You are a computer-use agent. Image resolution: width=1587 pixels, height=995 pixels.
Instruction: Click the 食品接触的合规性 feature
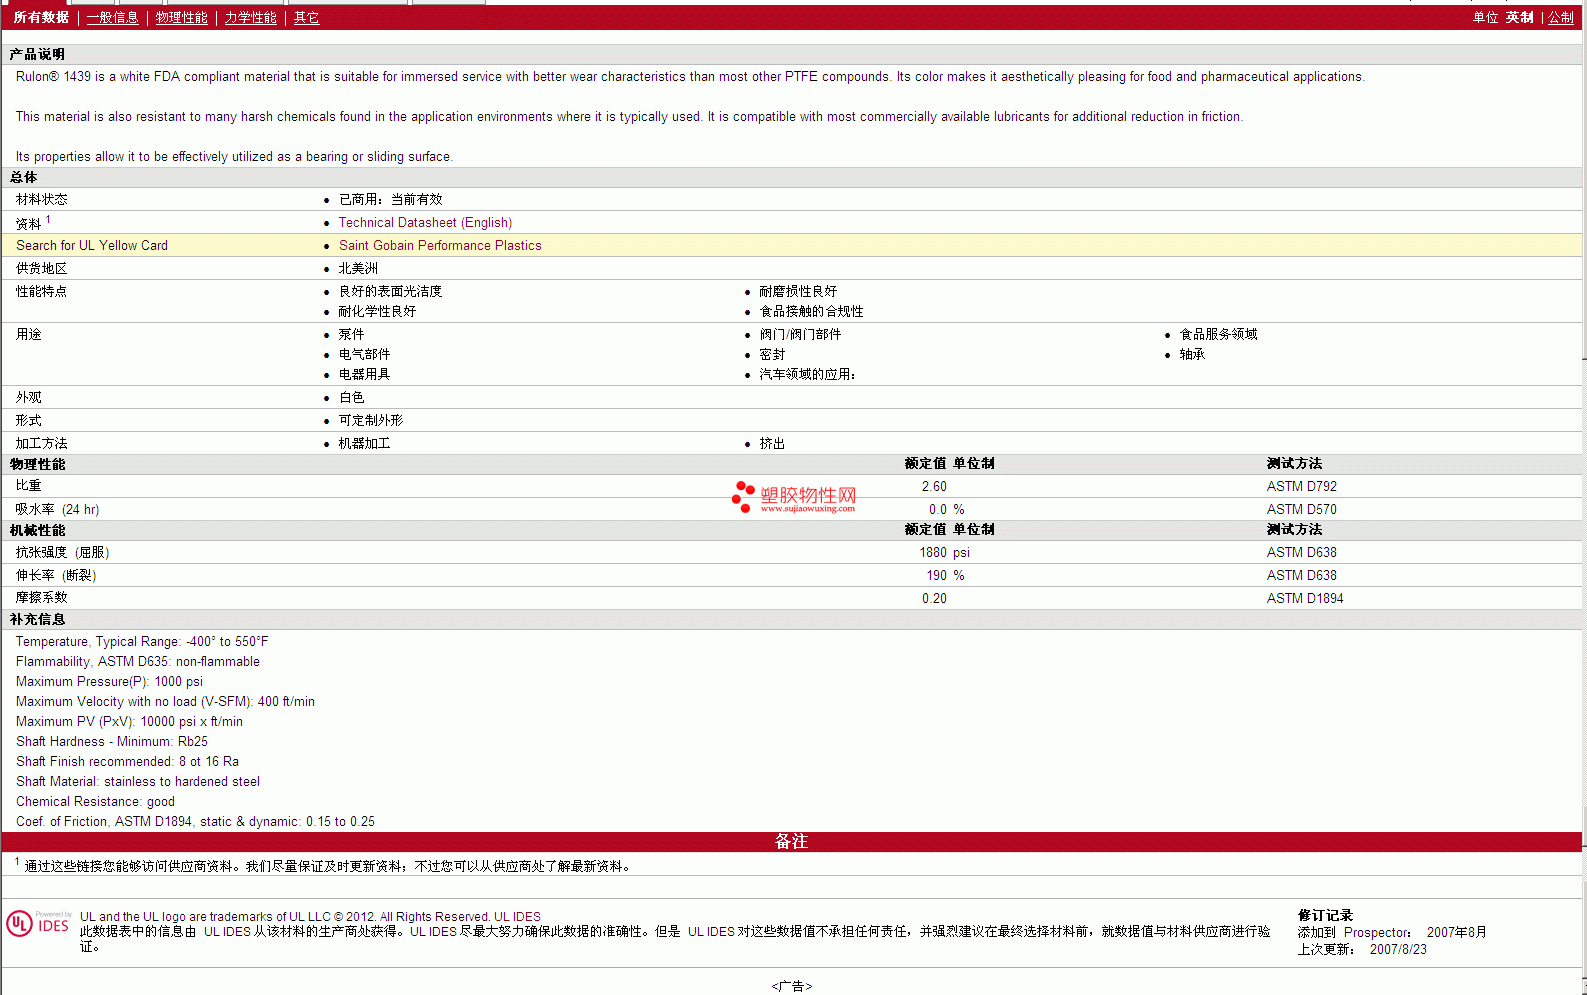coord(810,311)
